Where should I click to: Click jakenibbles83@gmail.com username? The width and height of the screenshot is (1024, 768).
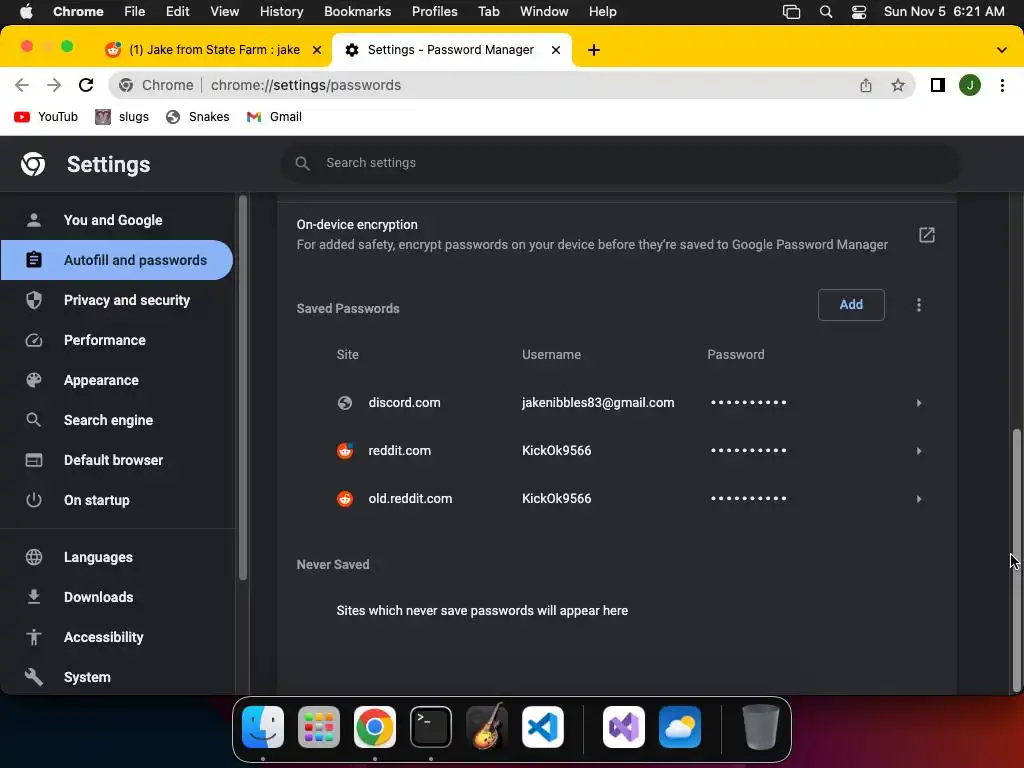click(598, 403)
